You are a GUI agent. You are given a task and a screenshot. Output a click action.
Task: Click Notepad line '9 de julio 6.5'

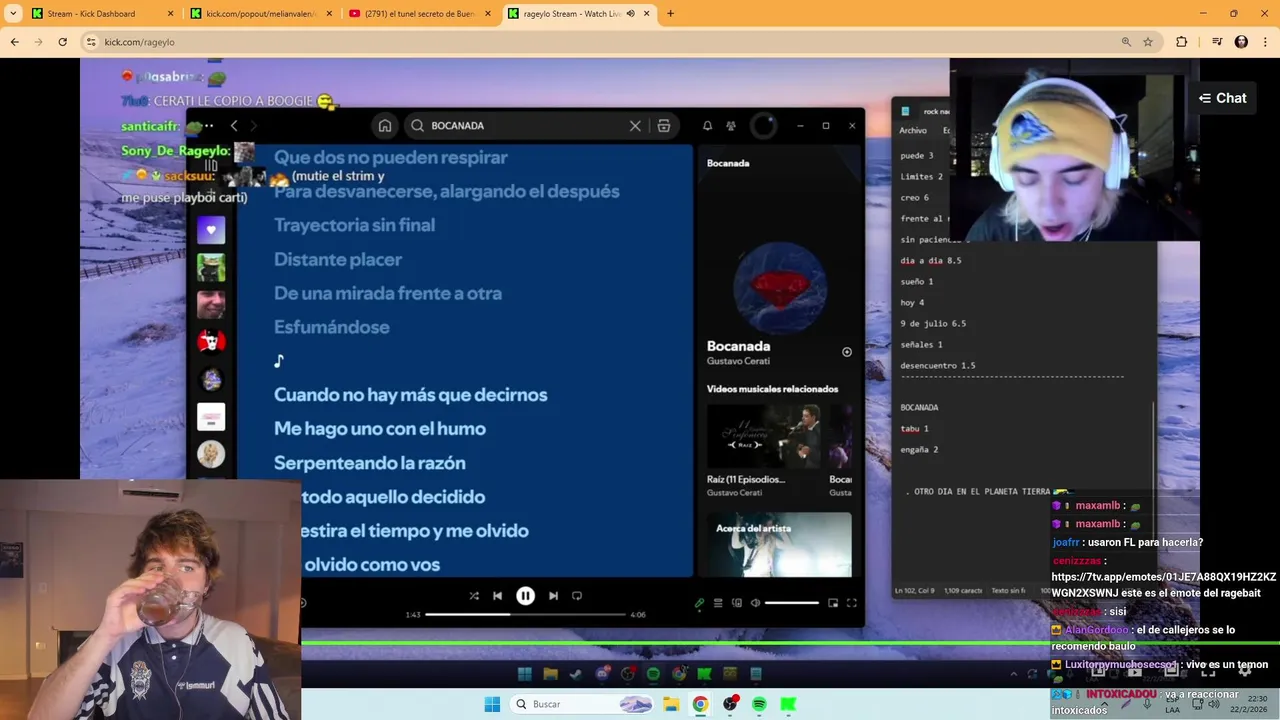click(933, 323)
